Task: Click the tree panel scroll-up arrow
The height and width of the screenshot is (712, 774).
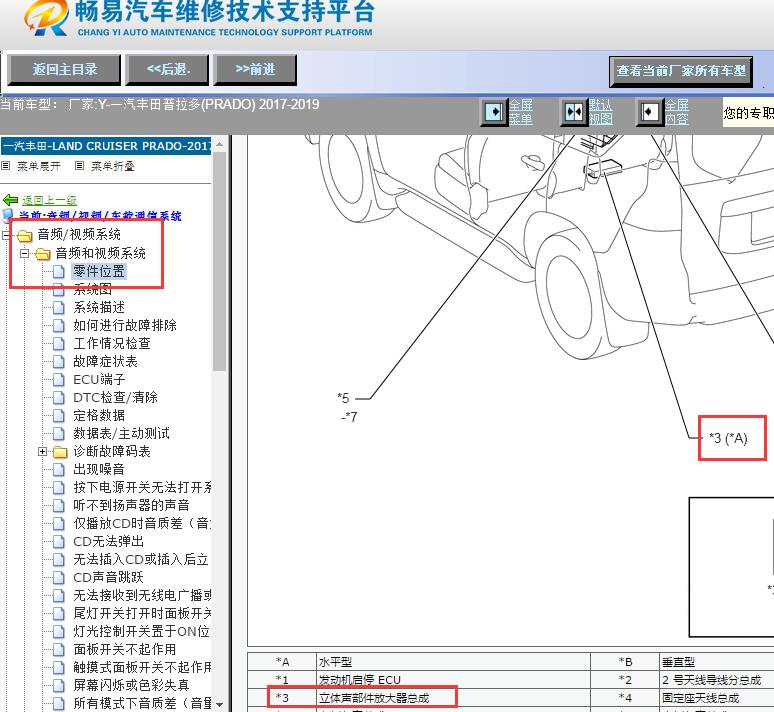Action: click(x=220, y=145)
